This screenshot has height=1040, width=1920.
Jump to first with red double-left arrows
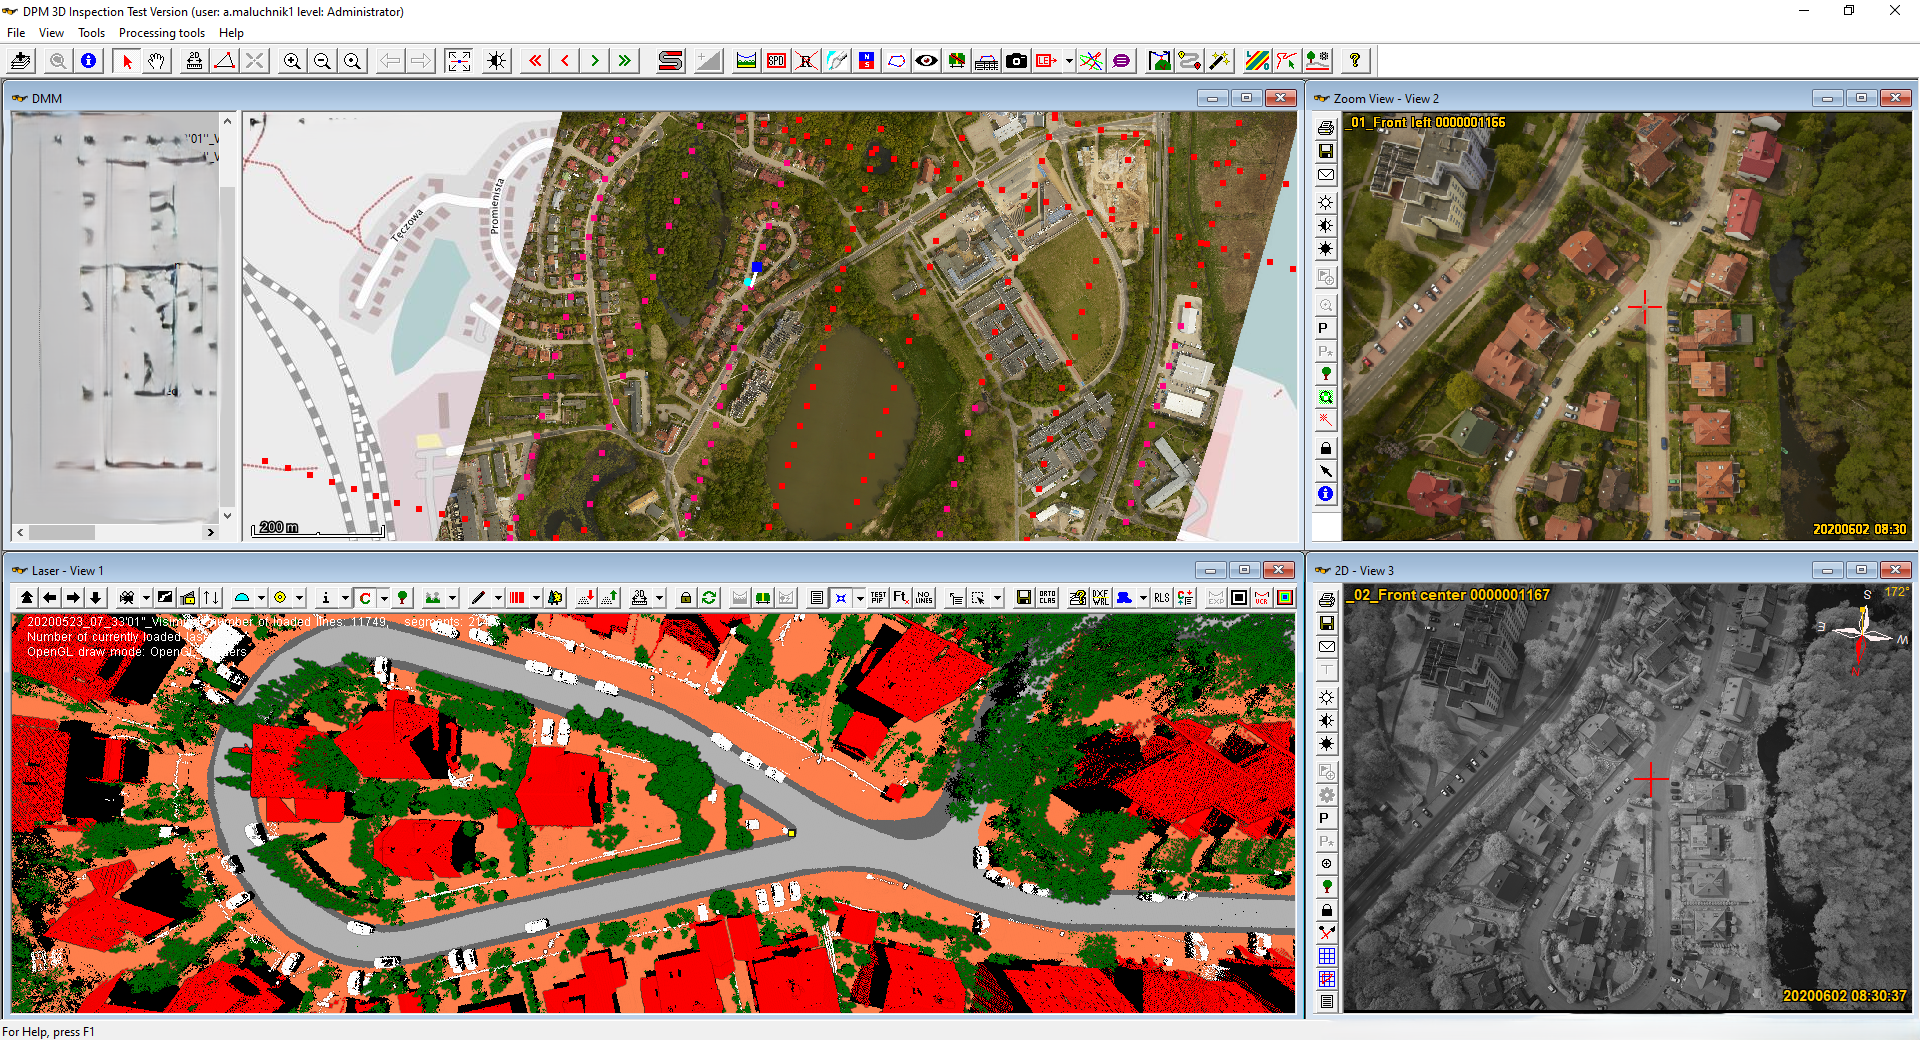[536, 61]
